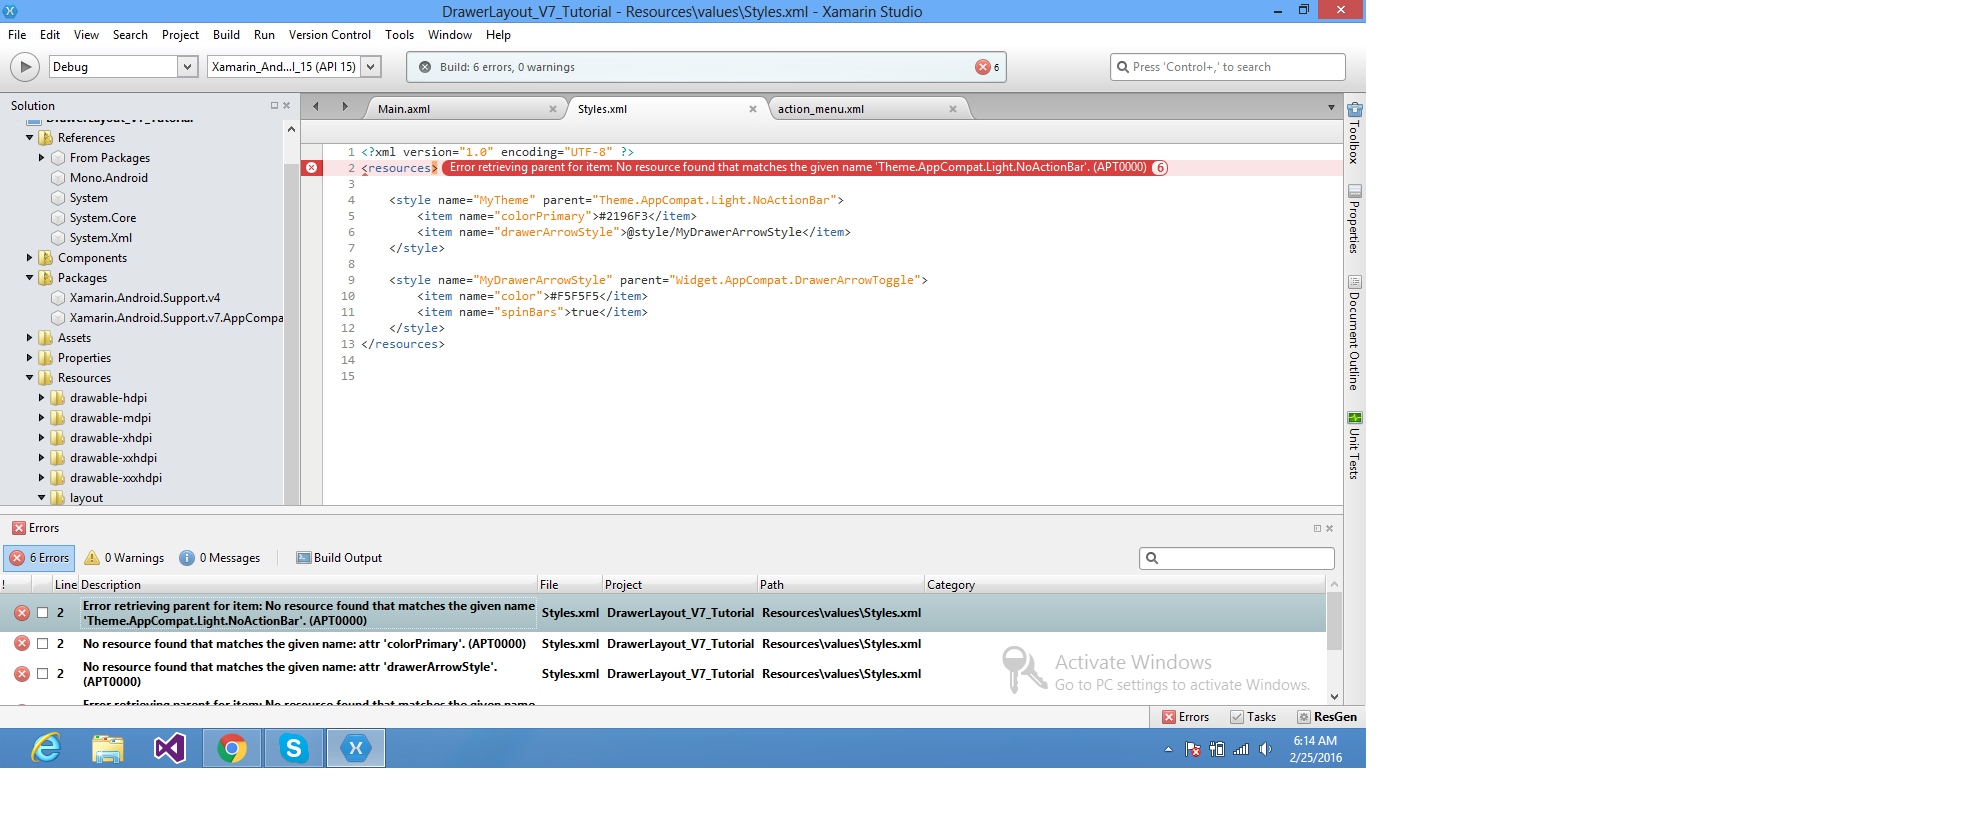Open Google Chrome from the taskbar

tap(232, 748)
